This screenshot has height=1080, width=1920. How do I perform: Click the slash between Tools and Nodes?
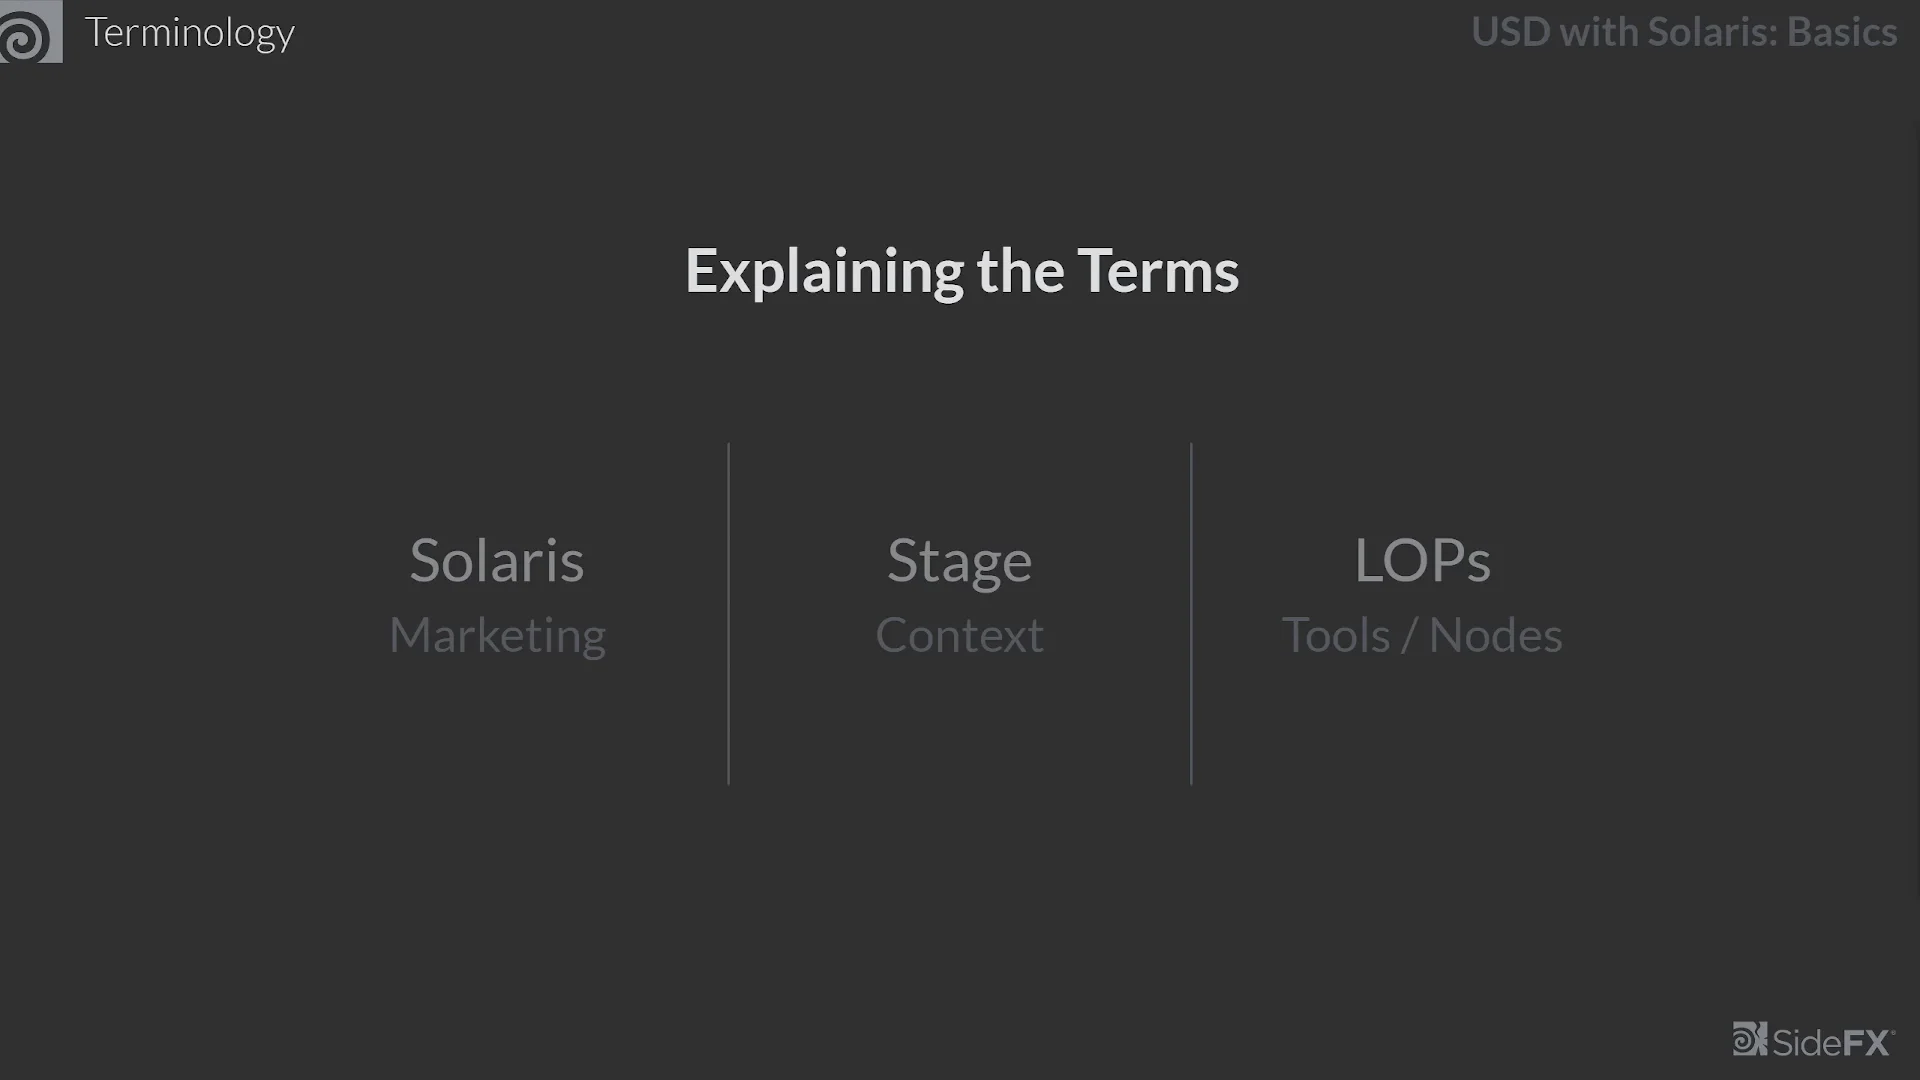[1409, 636]
